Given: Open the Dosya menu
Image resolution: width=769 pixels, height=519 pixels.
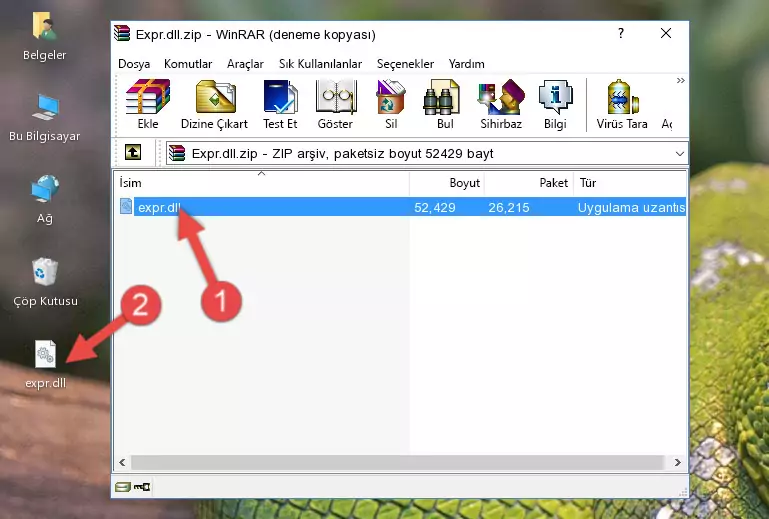Looking at the screenshot, I should tap(134, 64).
